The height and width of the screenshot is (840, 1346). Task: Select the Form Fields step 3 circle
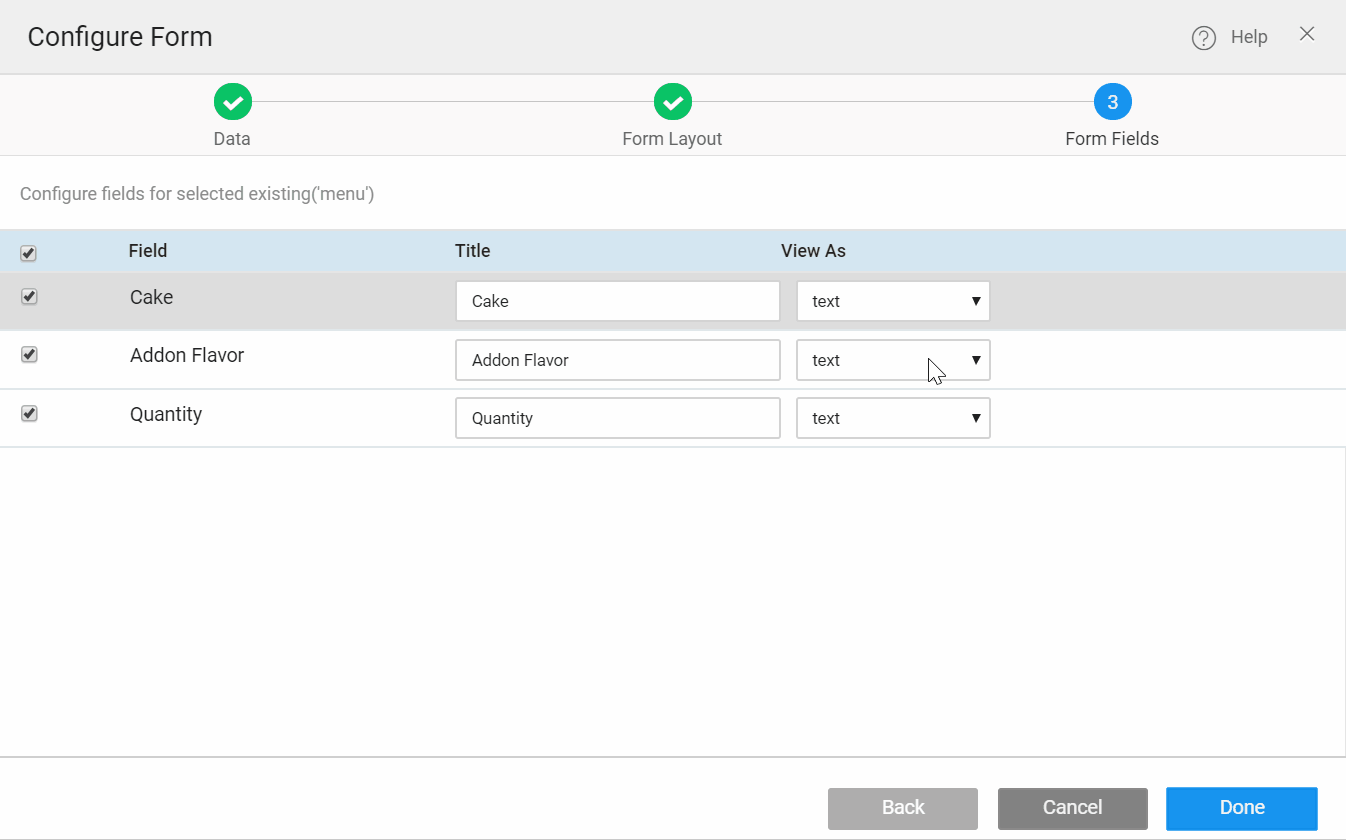[1112, 101]
